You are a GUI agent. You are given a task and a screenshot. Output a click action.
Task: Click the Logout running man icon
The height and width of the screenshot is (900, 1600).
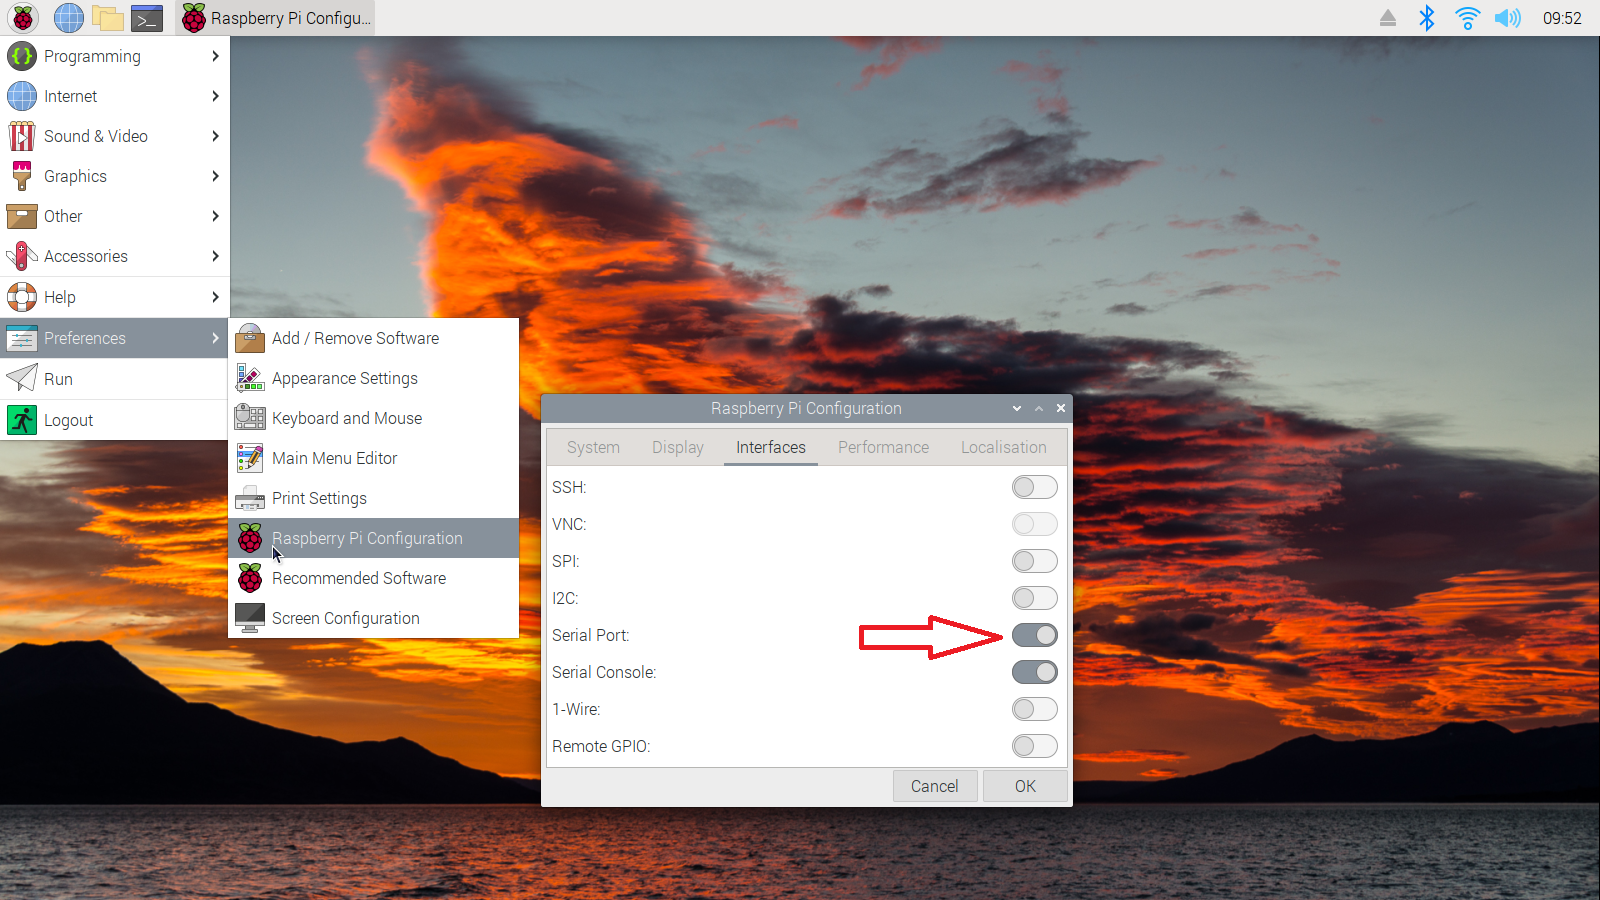(22, 420)
